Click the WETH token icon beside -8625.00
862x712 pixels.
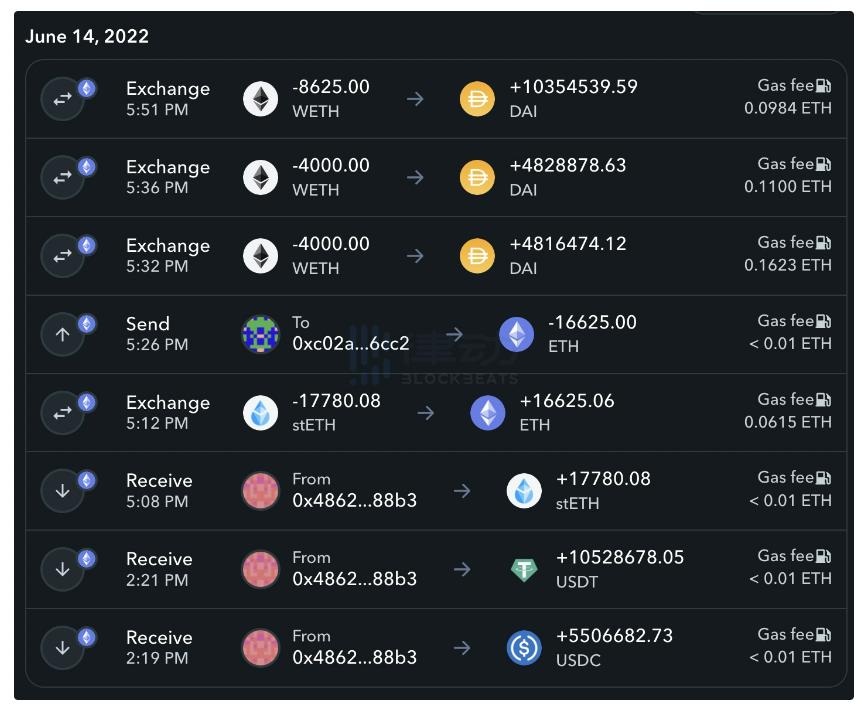pyautogui.click(x=261, y=99)
